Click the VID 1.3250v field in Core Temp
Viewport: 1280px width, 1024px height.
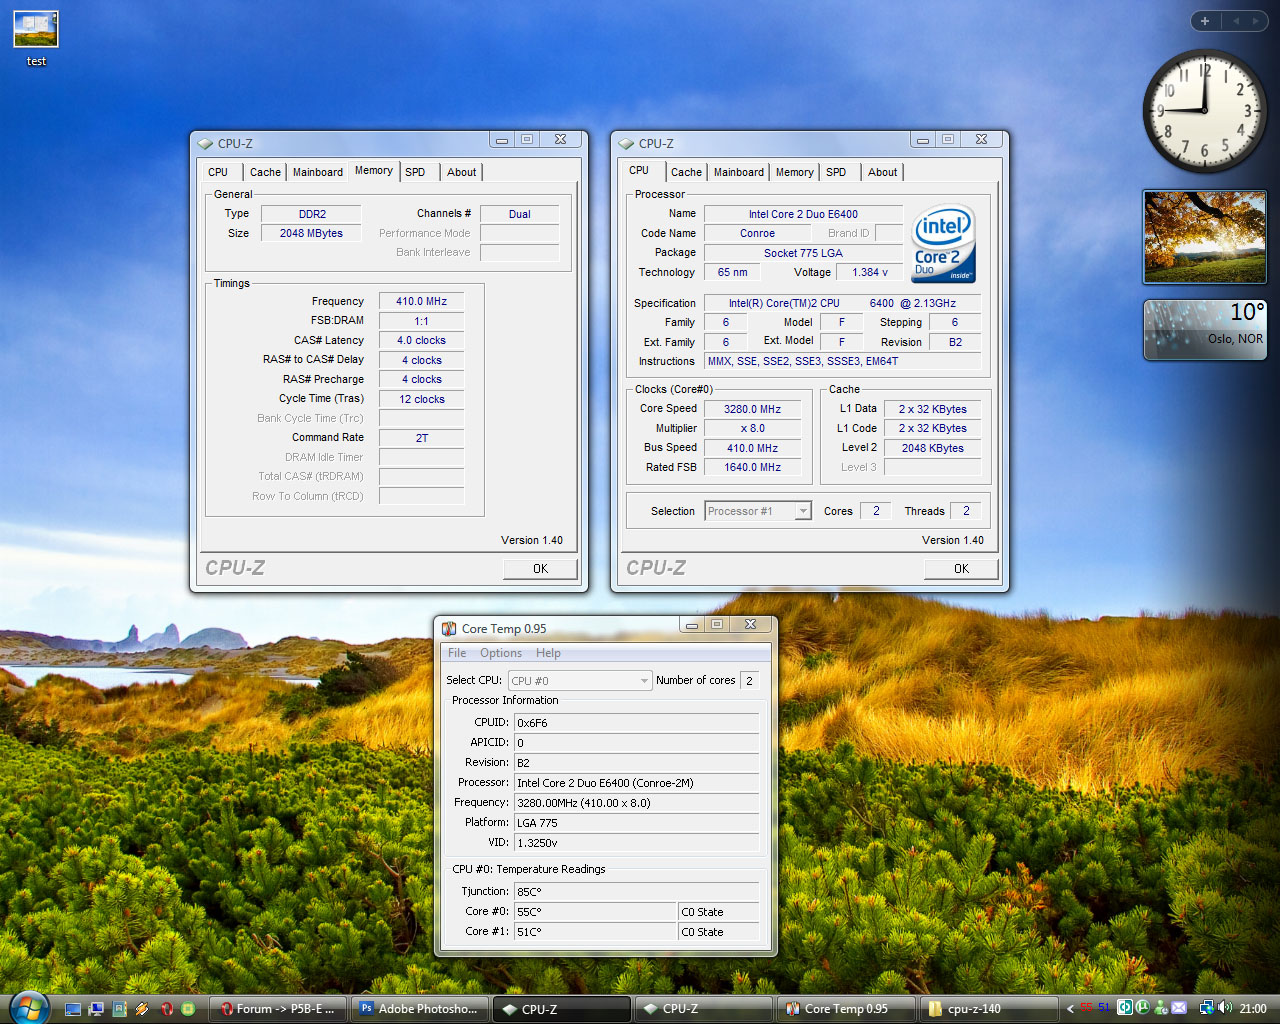pyautogui.click(x=636, y=843)
